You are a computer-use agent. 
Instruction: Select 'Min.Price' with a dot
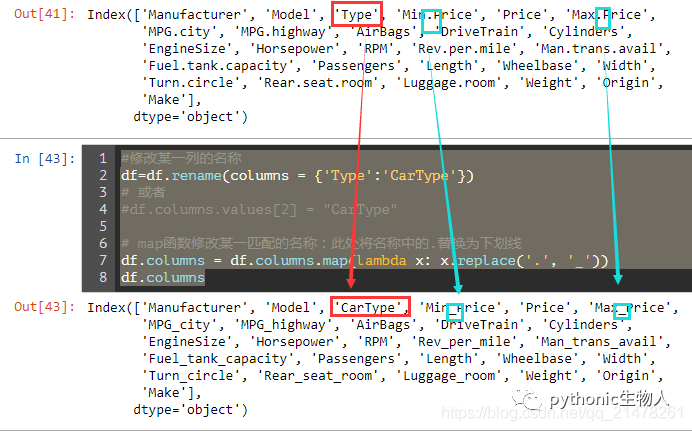pos(437,15)
